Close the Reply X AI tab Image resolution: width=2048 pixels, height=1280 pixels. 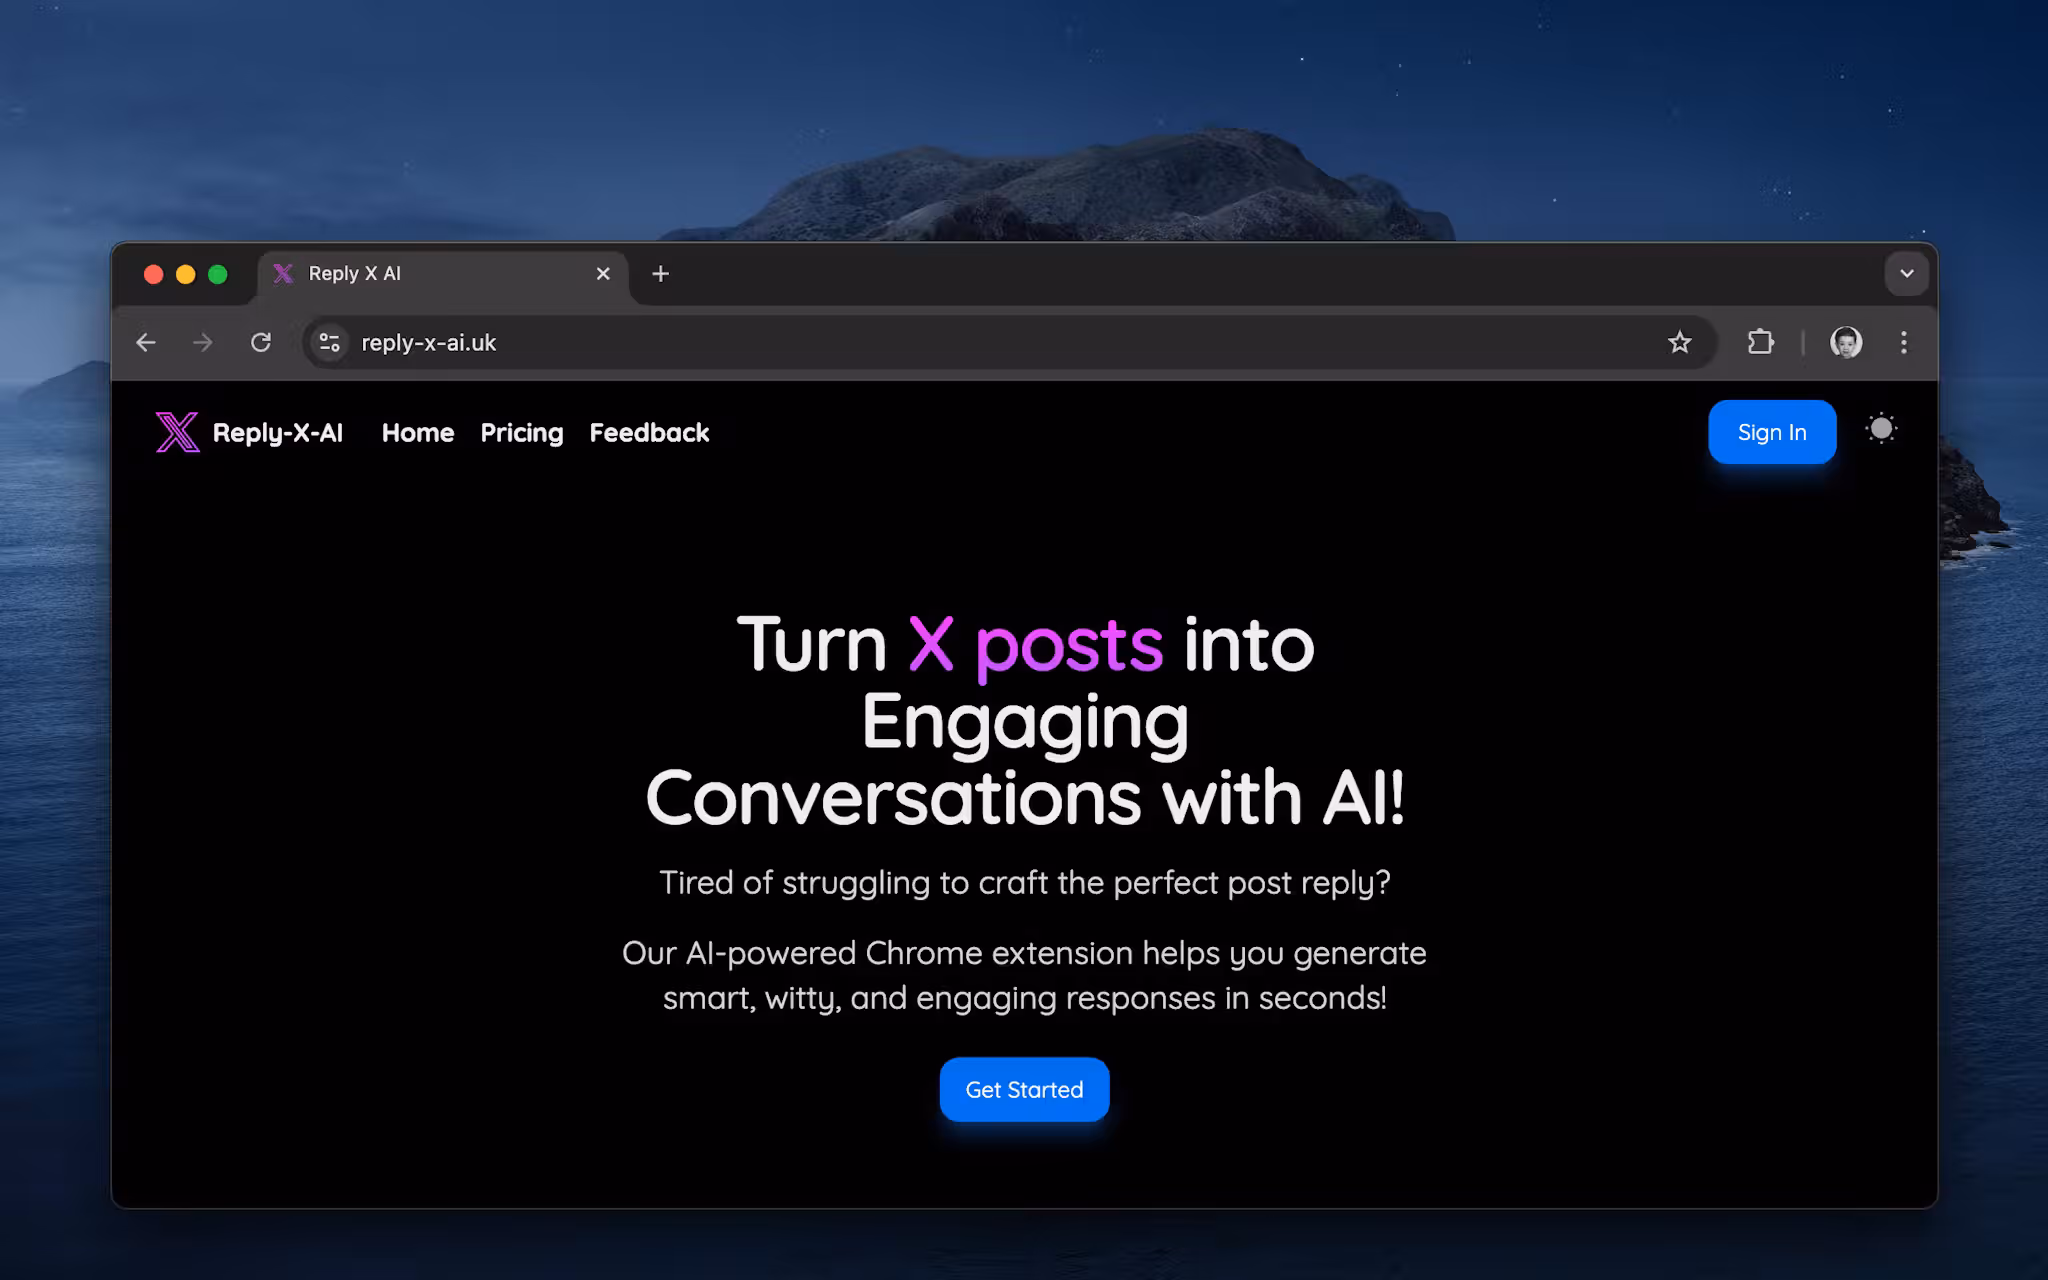click(x=603, y=274)
